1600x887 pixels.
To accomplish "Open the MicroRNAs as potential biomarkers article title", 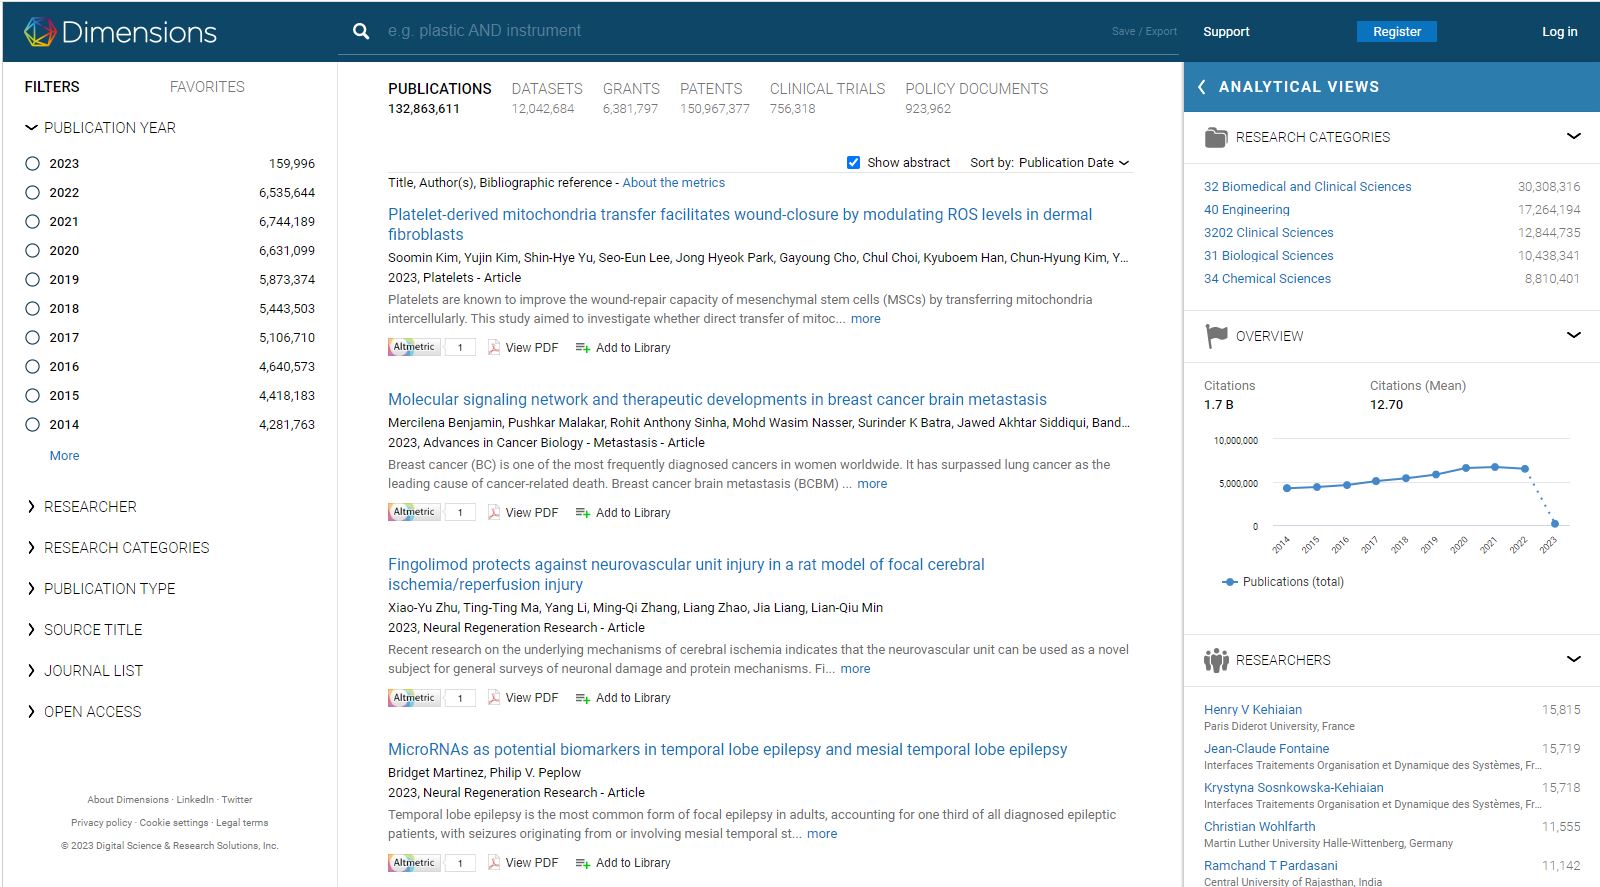I will pos(727,750).
